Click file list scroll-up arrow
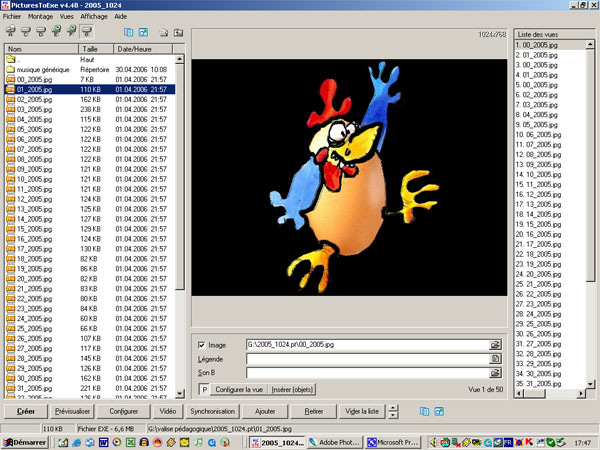The image size is (600, 450). 179,59
